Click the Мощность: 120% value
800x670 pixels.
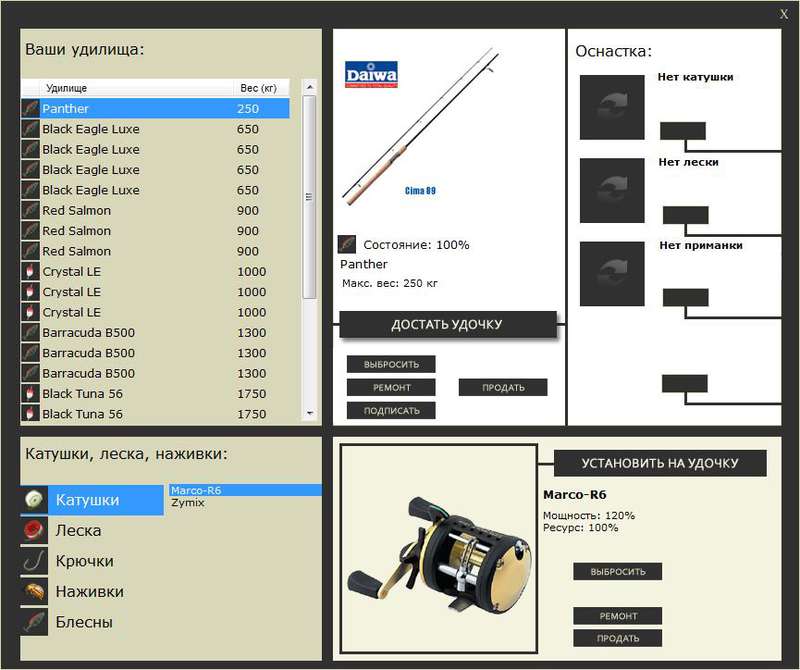[x=589, y=515]
